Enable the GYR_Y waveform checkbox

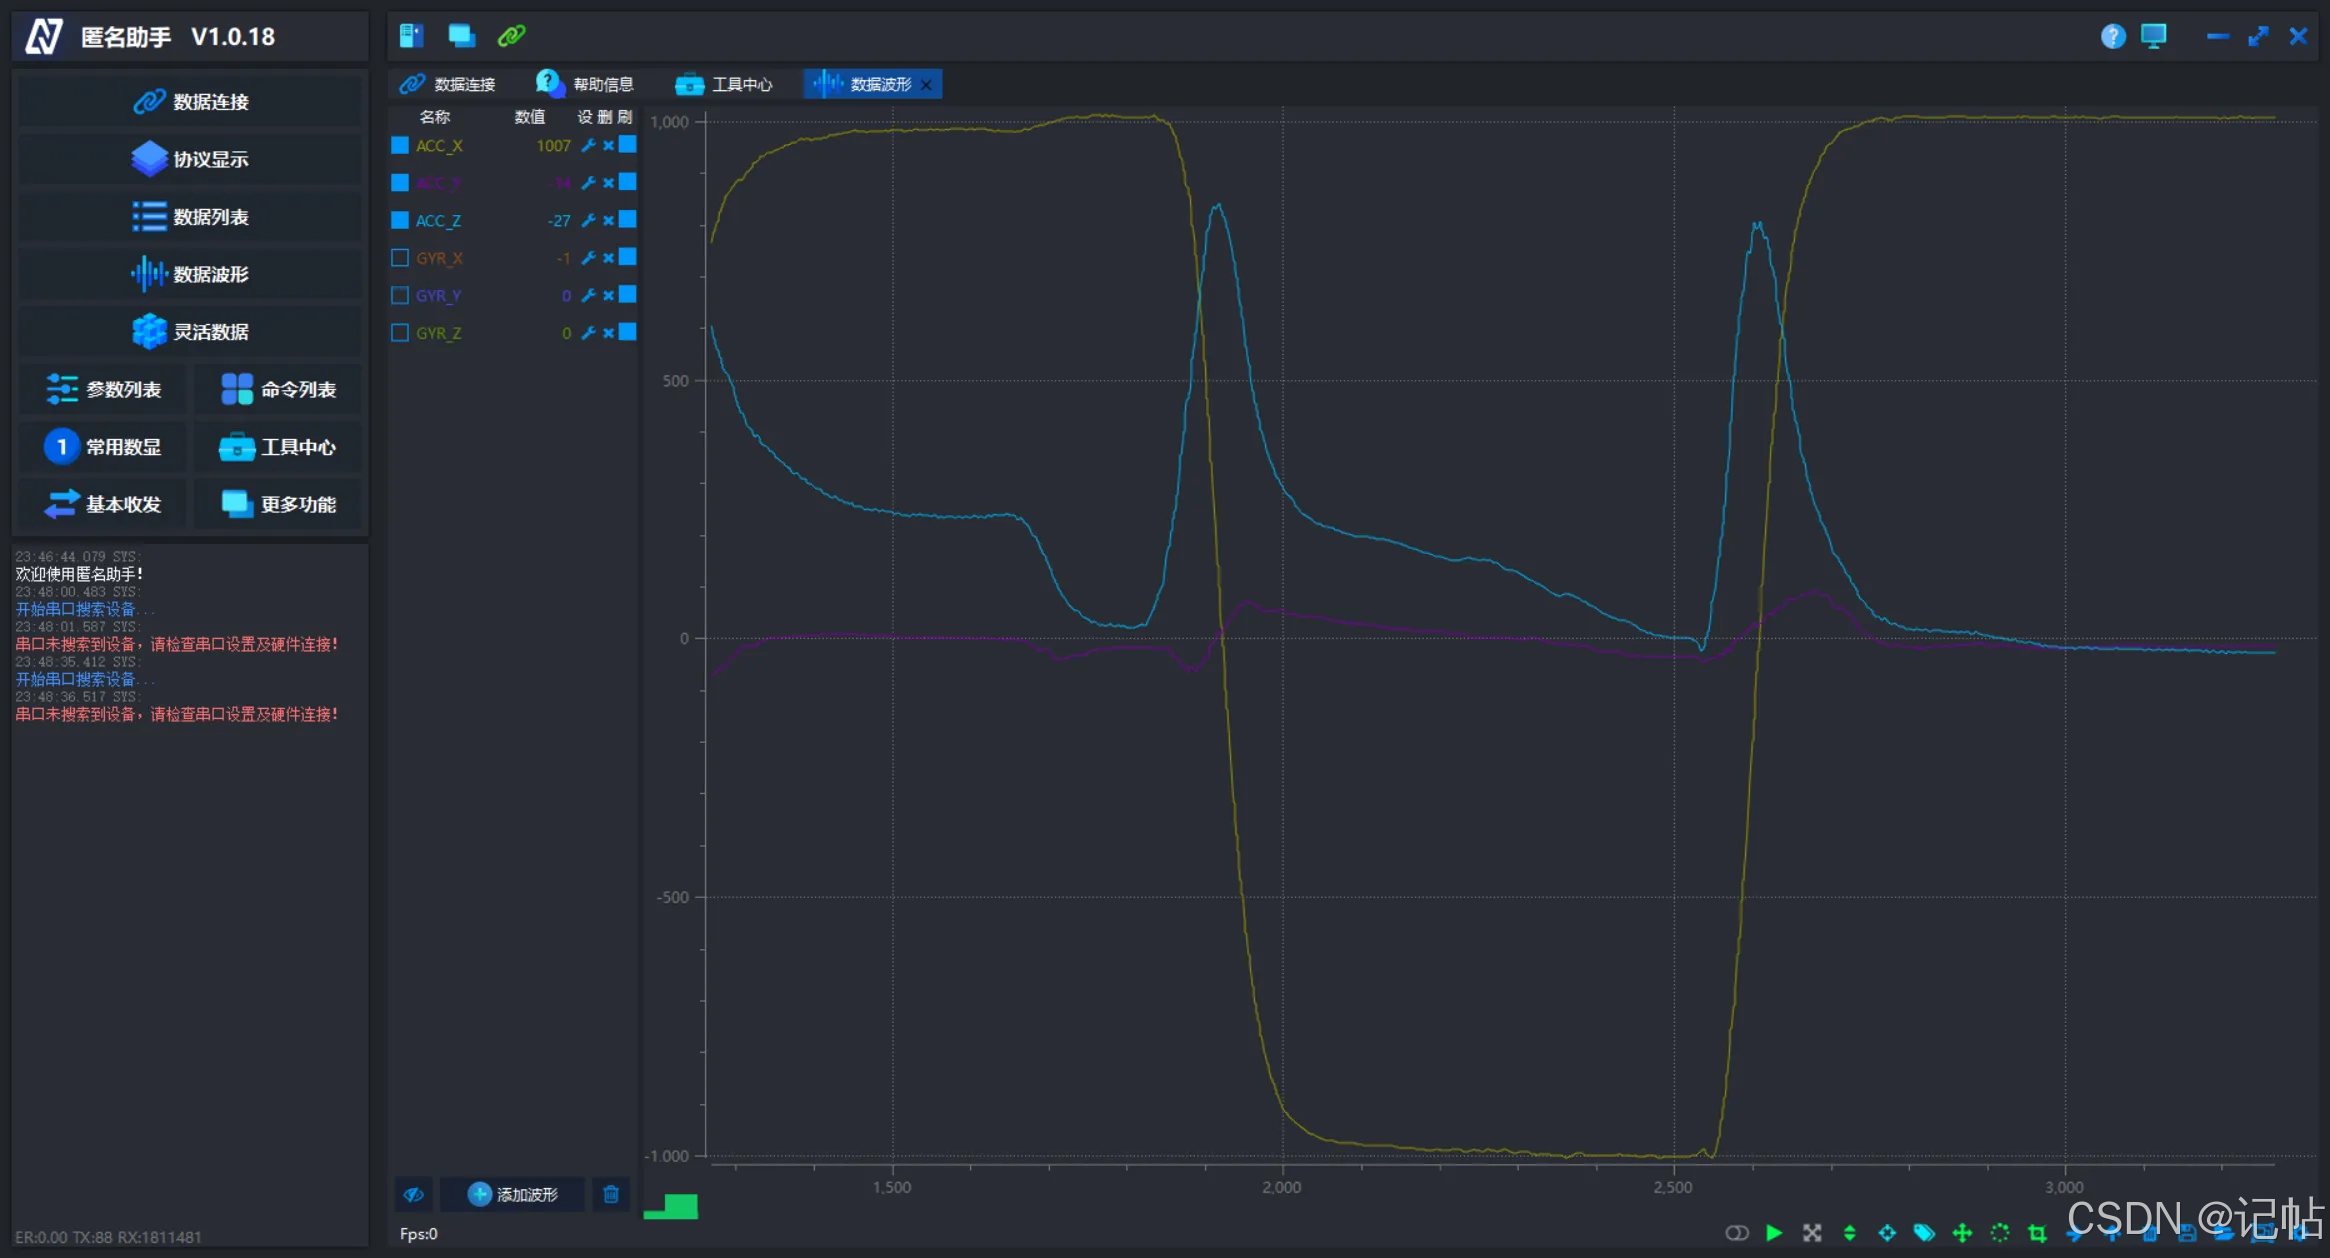tap(400, 295)
